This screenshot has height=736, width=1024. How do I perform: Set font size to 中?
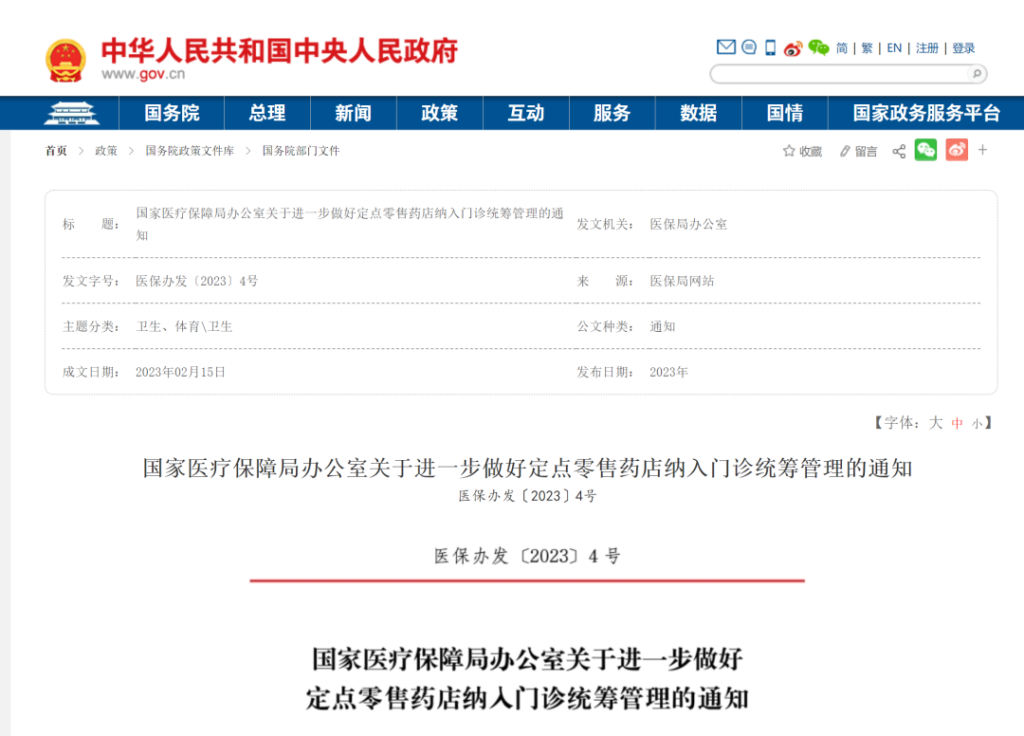click(957, 423)
